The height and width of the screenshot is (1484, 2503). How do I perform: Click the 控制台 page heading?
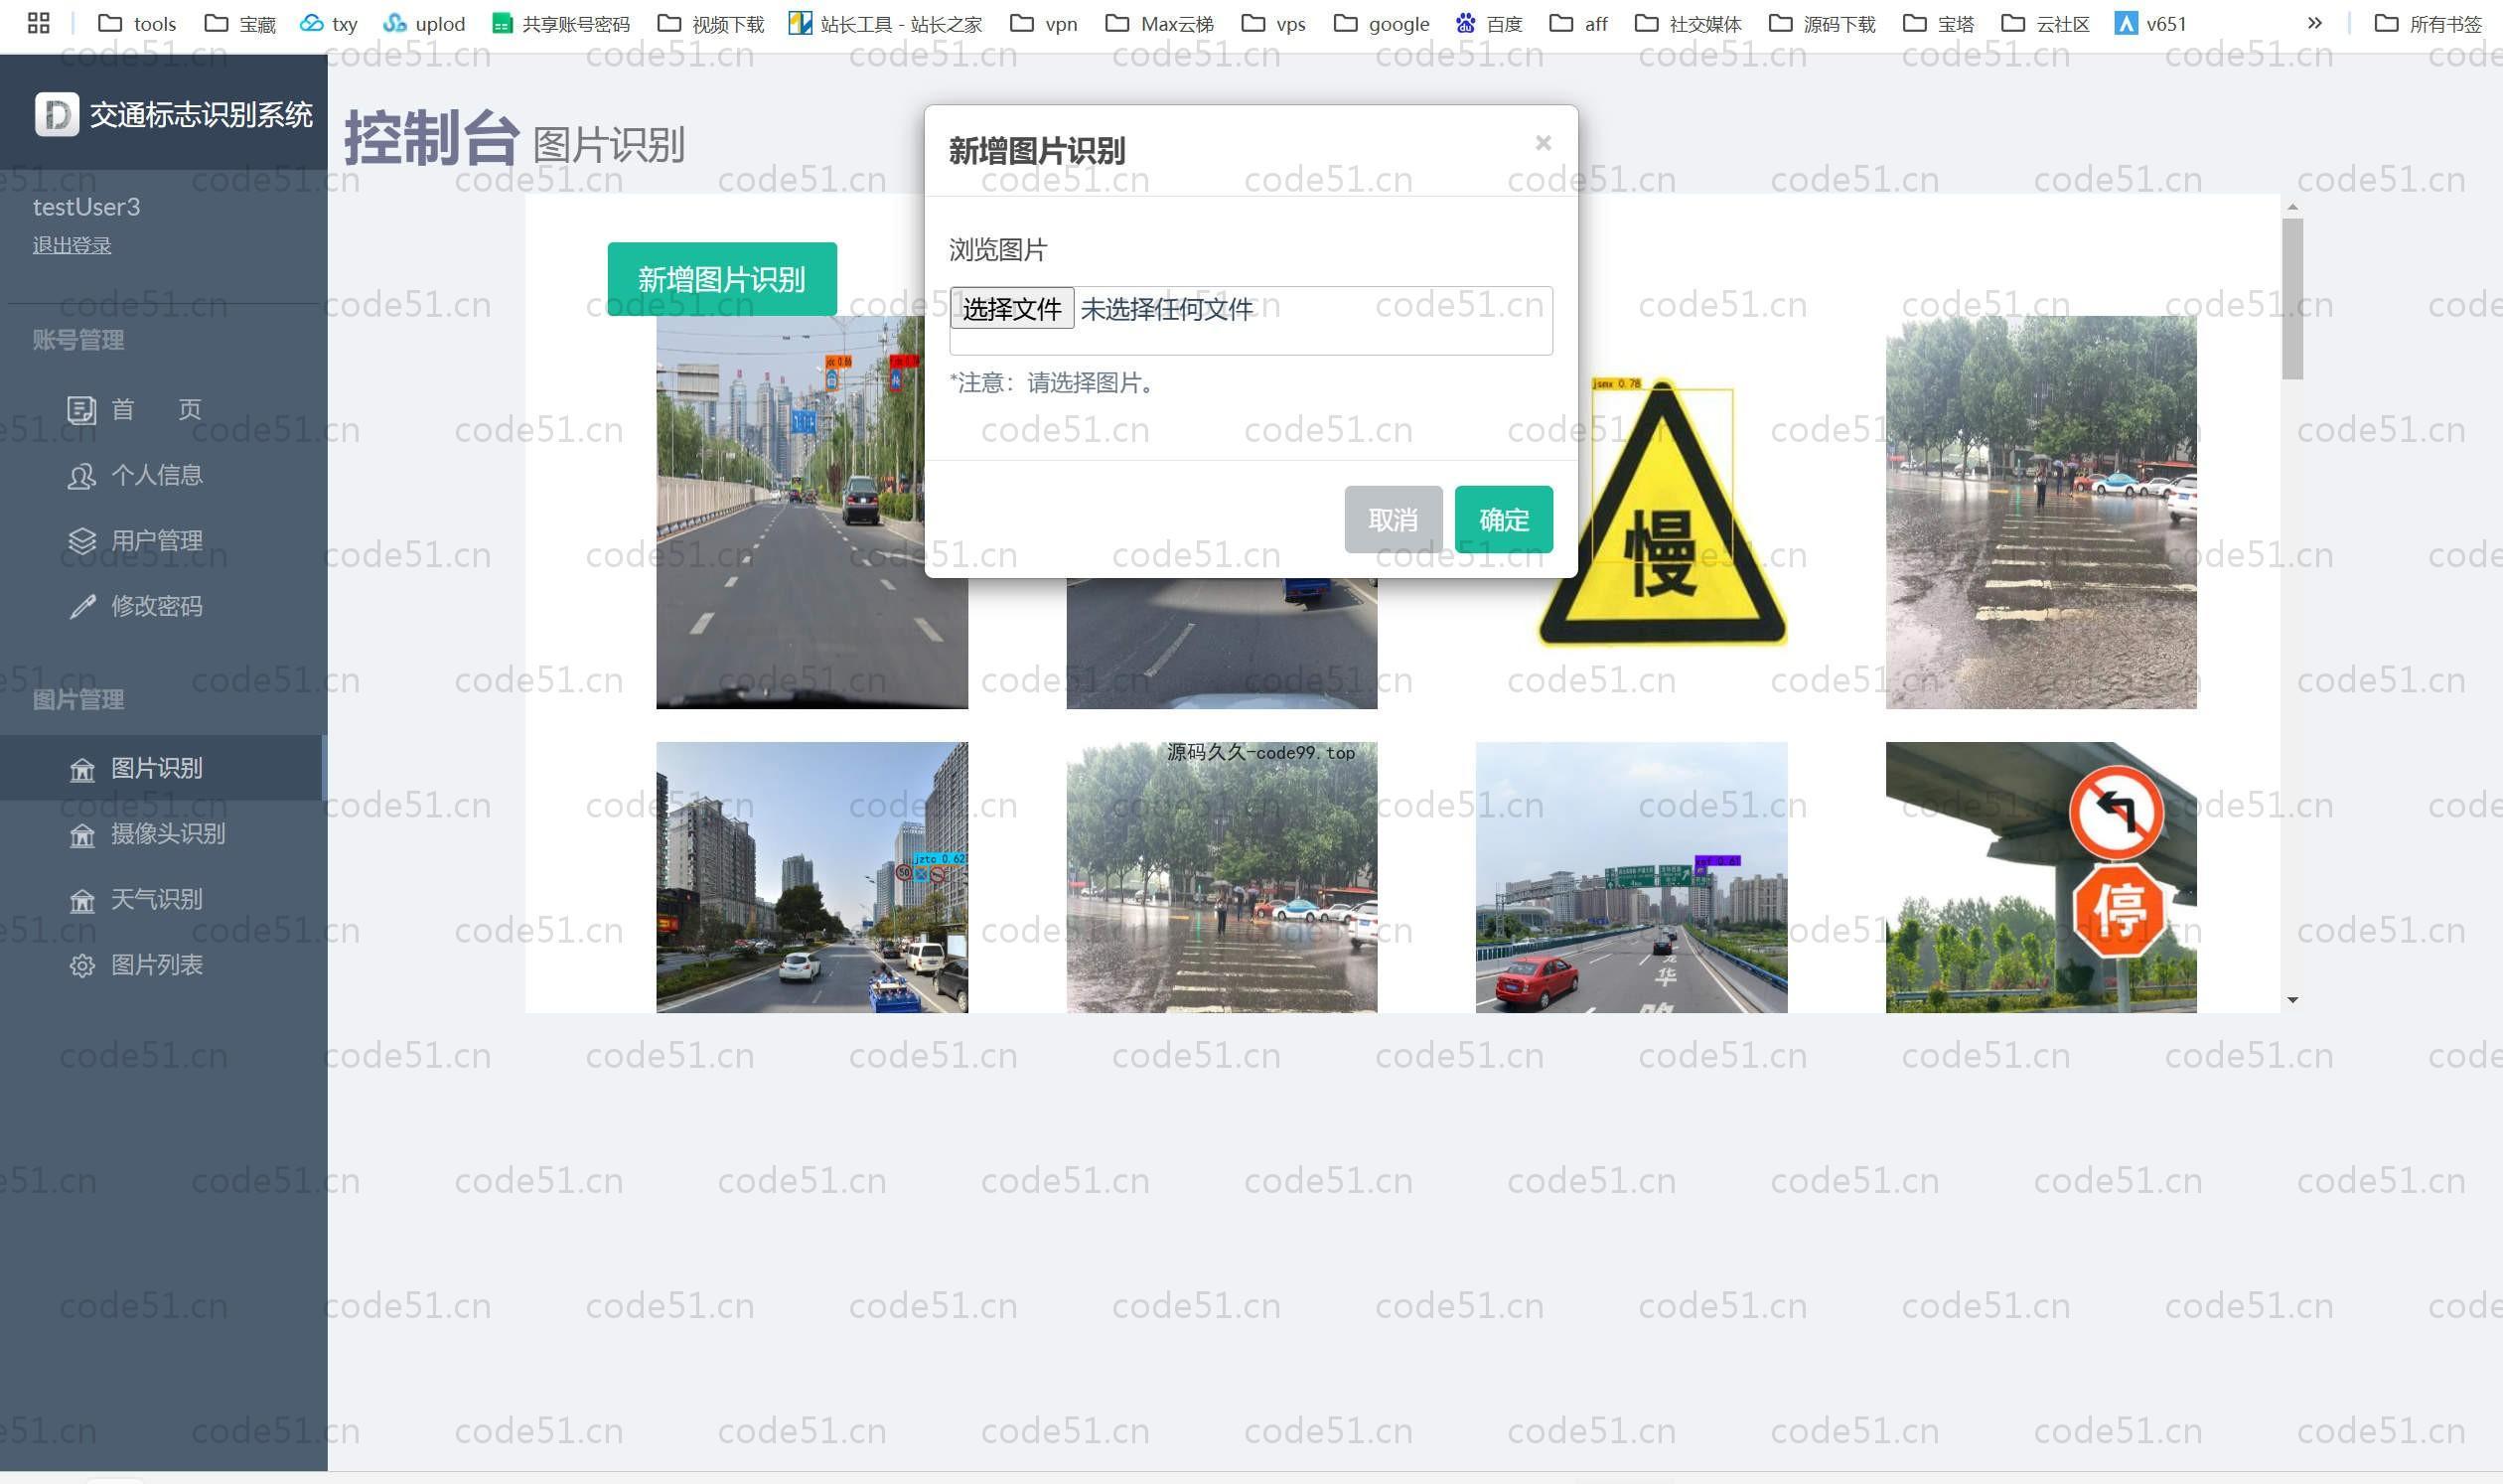point(431,138)
